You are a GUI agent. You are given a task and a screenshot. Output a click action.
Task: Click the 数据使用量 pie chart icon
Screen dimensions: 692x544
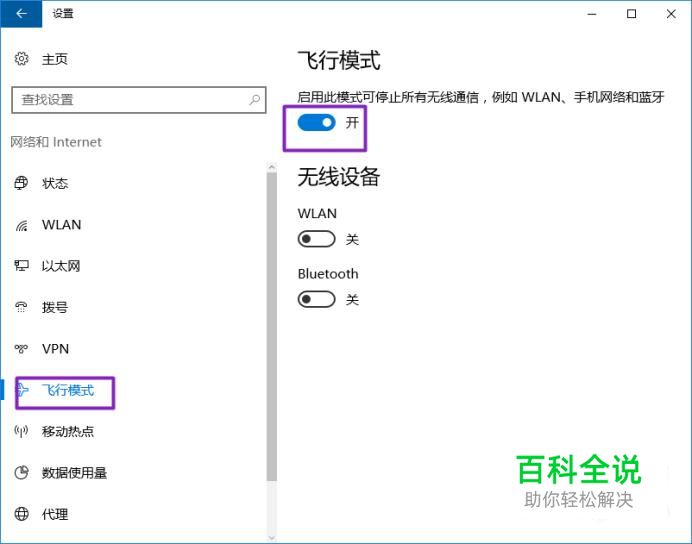coord(21,473)
